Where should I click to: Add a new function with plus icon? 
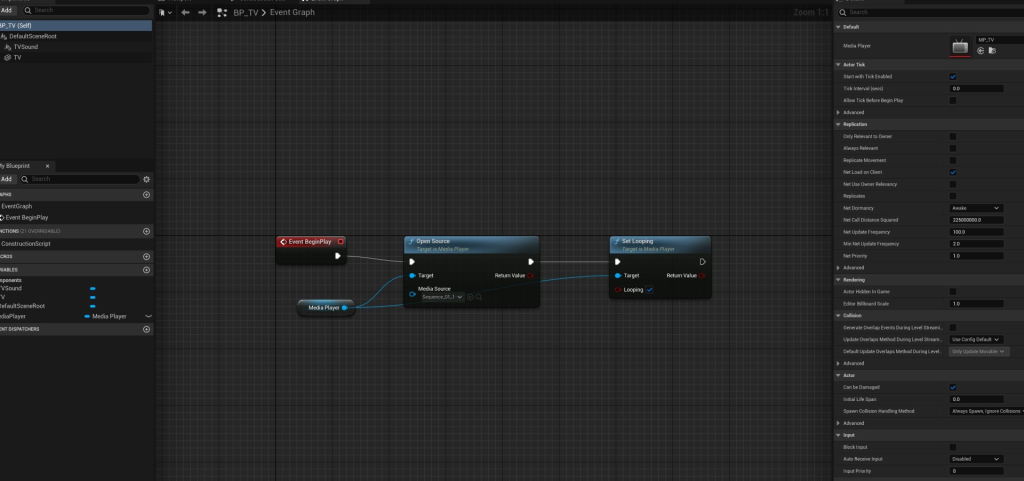click(x=146, y=231)
